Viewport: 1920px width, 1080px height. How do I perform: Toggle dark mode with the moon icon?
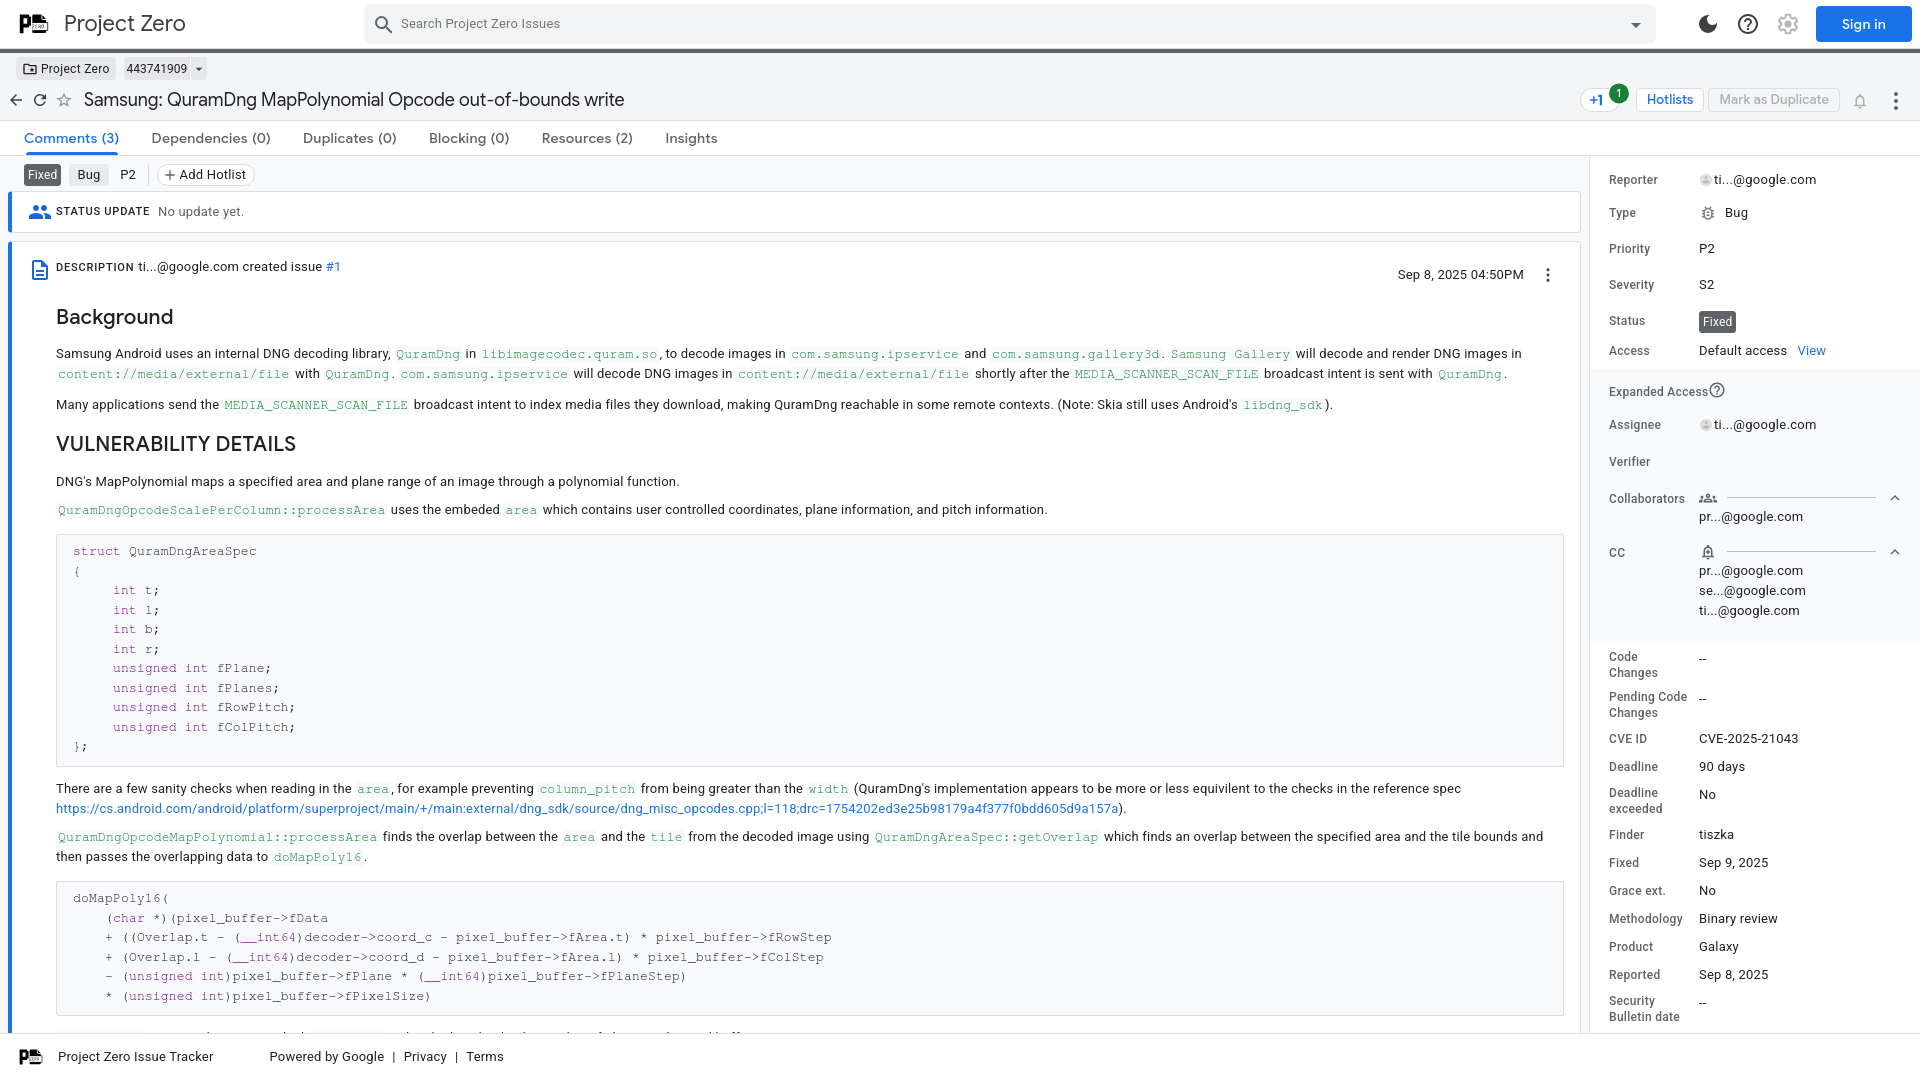coord(1706,23)
